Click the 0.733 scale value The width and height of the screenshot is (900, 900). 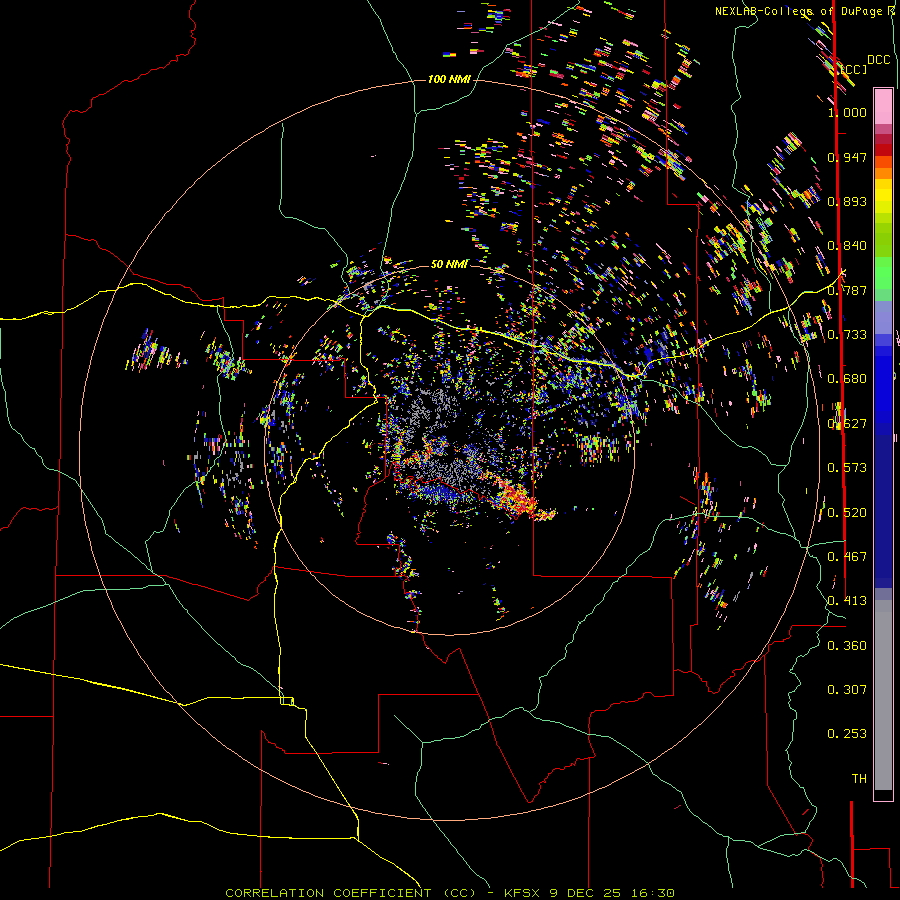pyautogui.click(x=847, y=335)
